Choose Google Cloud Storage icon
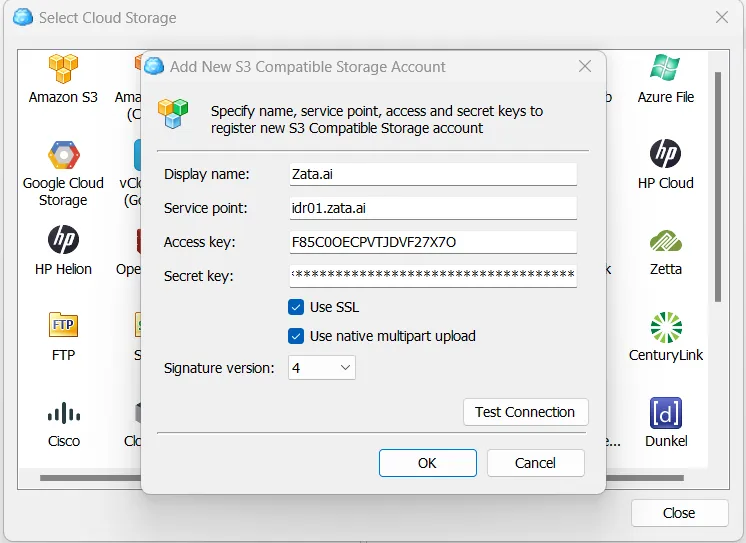This screenshot has height=543, width=746. coord(63,155)
